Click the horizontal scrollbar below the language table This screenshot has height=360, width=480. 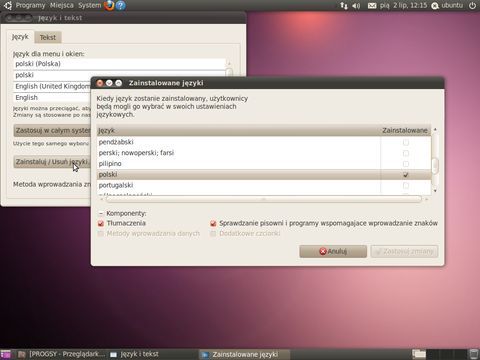point(263,199)
